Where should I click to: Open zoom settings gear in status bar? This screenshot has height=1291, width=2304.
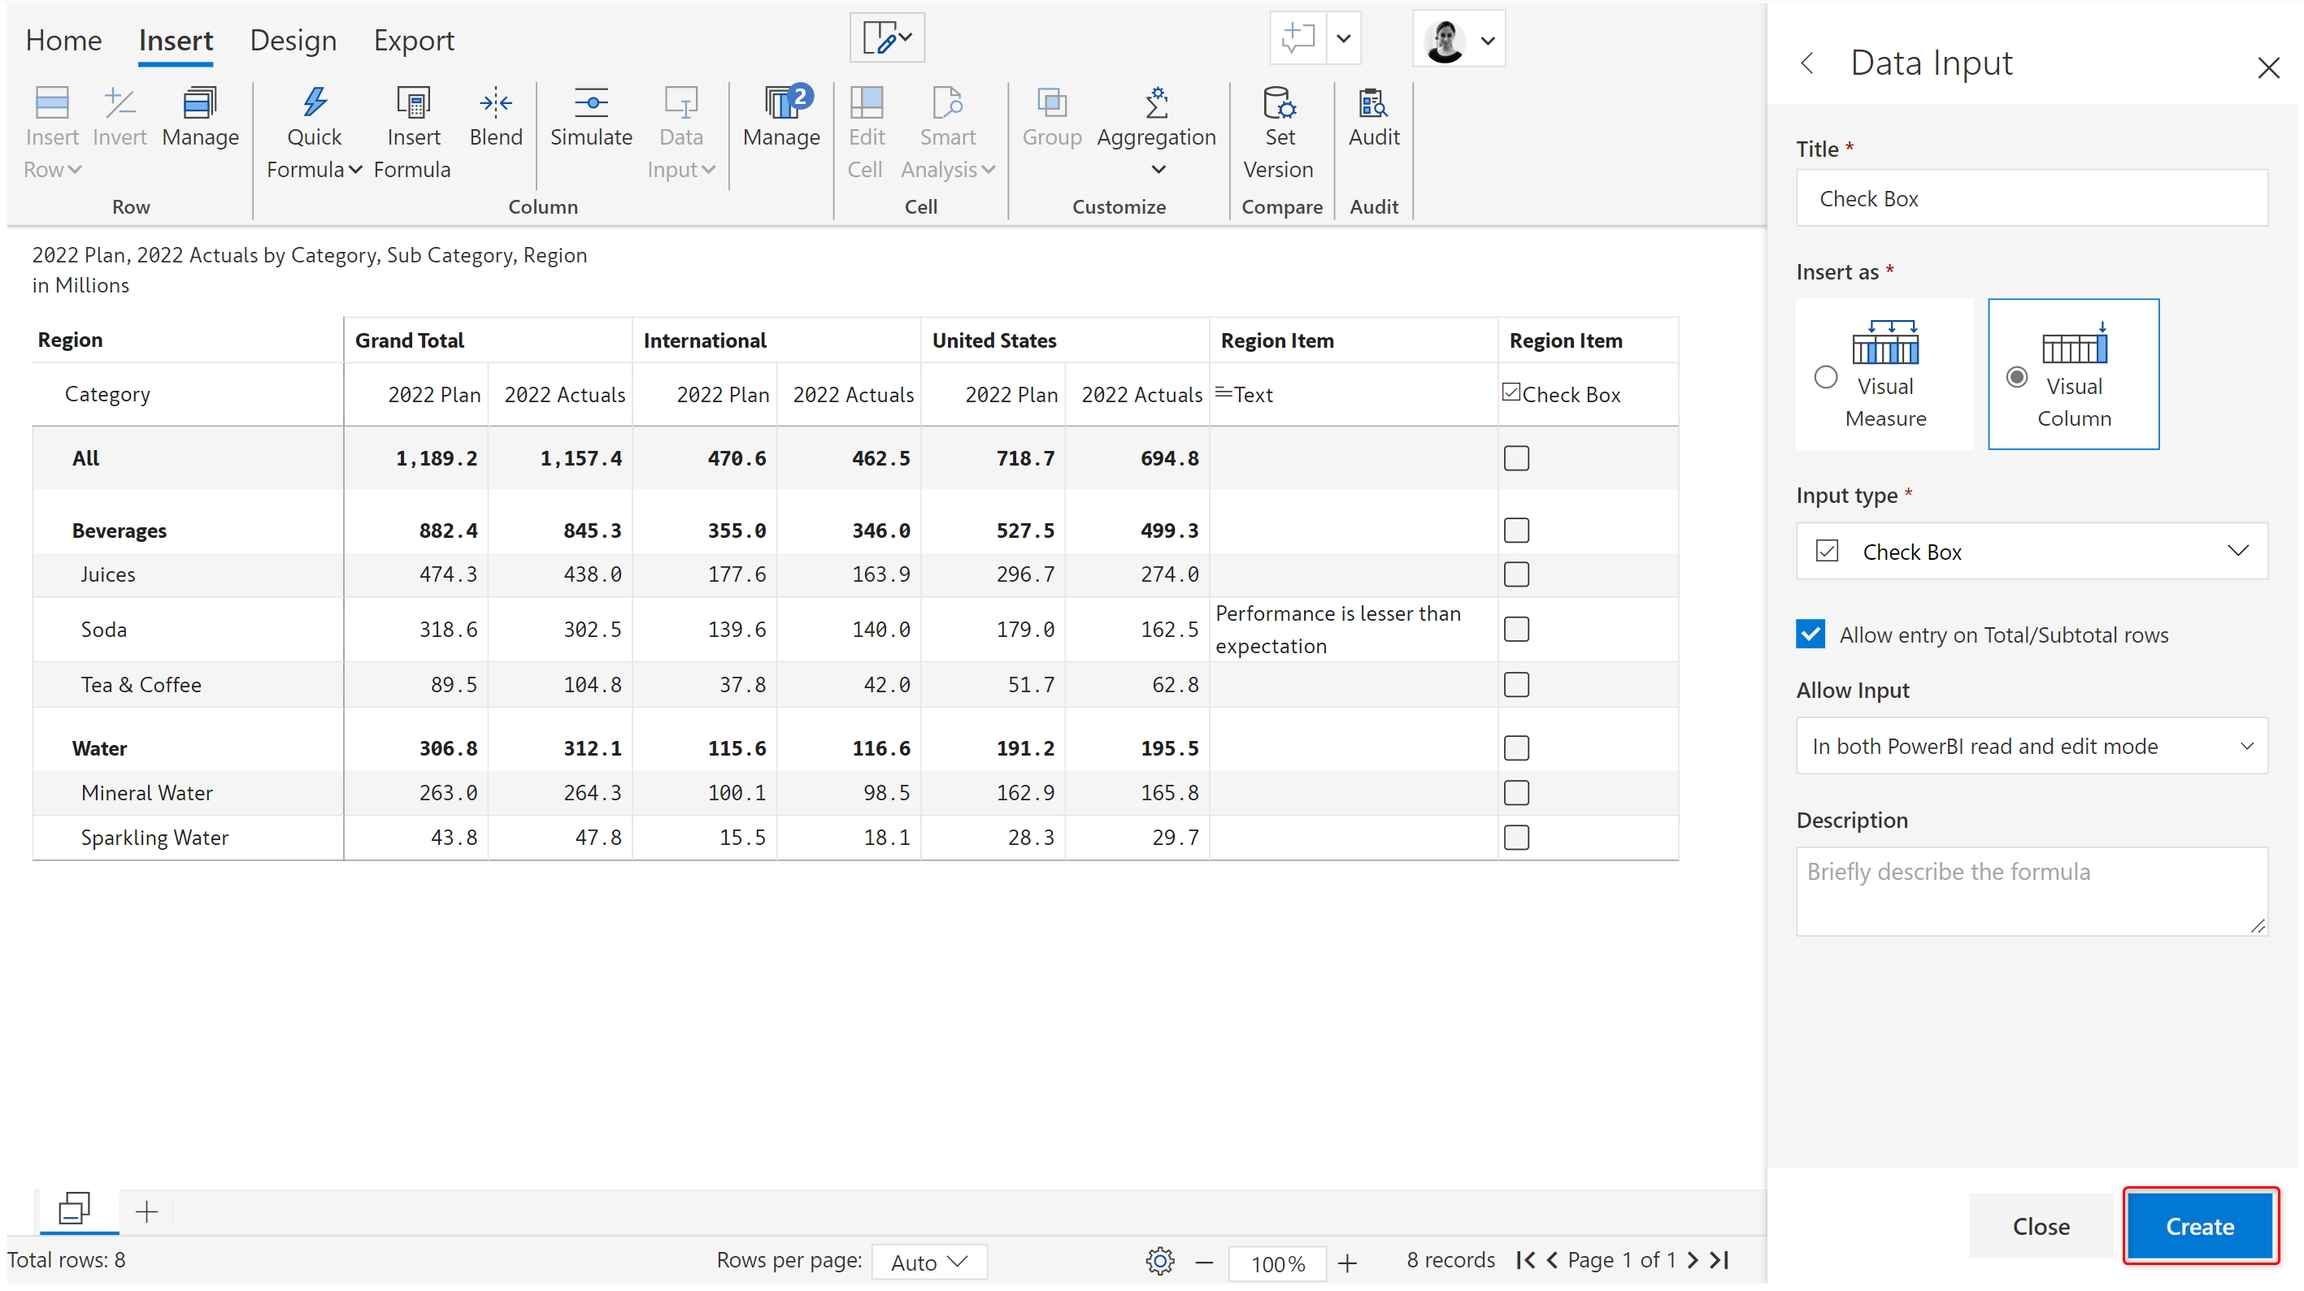(x=1159, y=1261)
